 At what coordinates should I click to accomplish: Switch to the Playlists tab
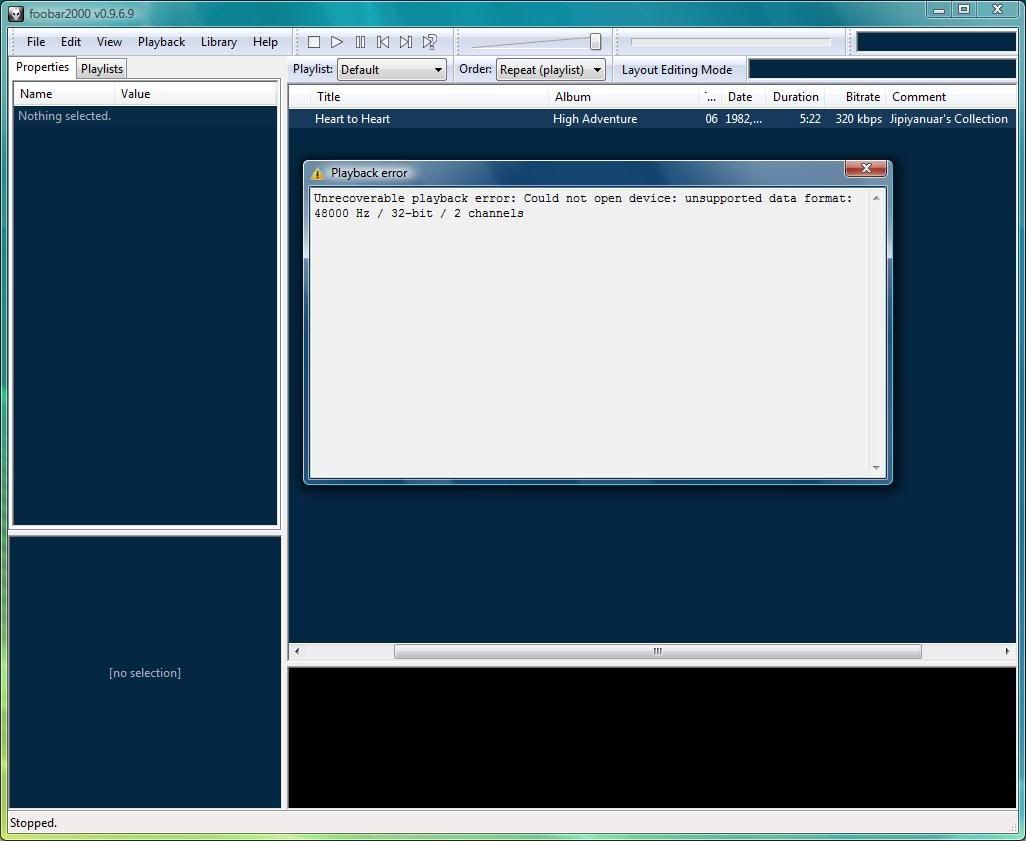101,69
